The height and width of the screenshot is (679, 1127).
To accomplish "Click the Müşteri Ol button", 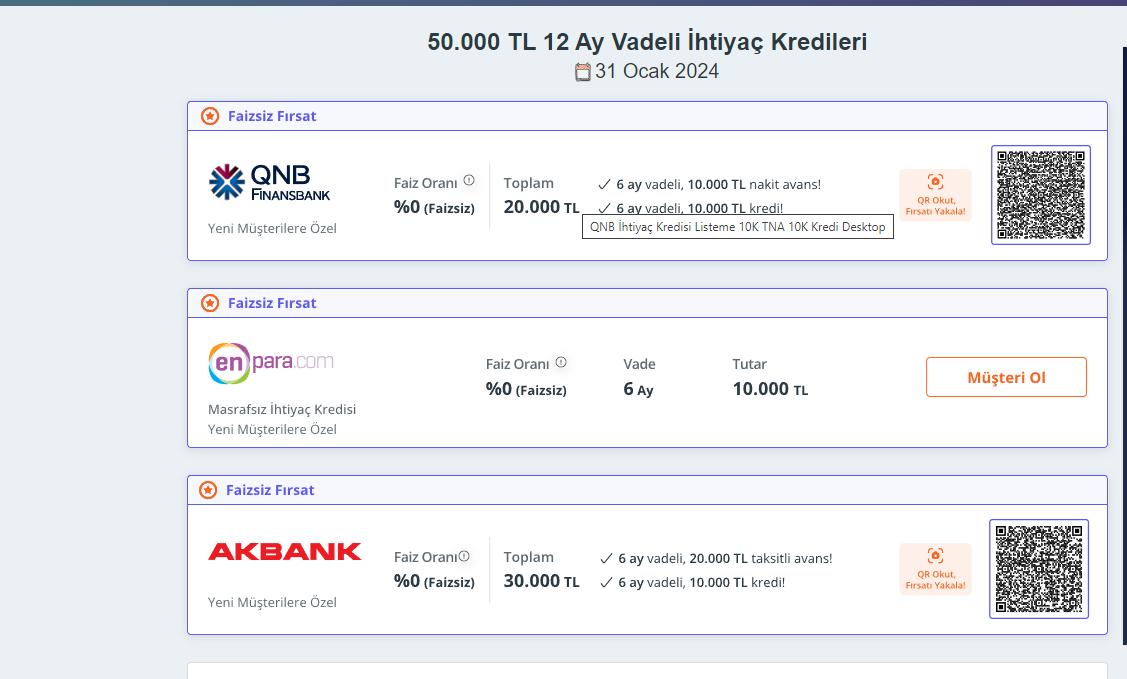I will click(x=1006, y=377).
